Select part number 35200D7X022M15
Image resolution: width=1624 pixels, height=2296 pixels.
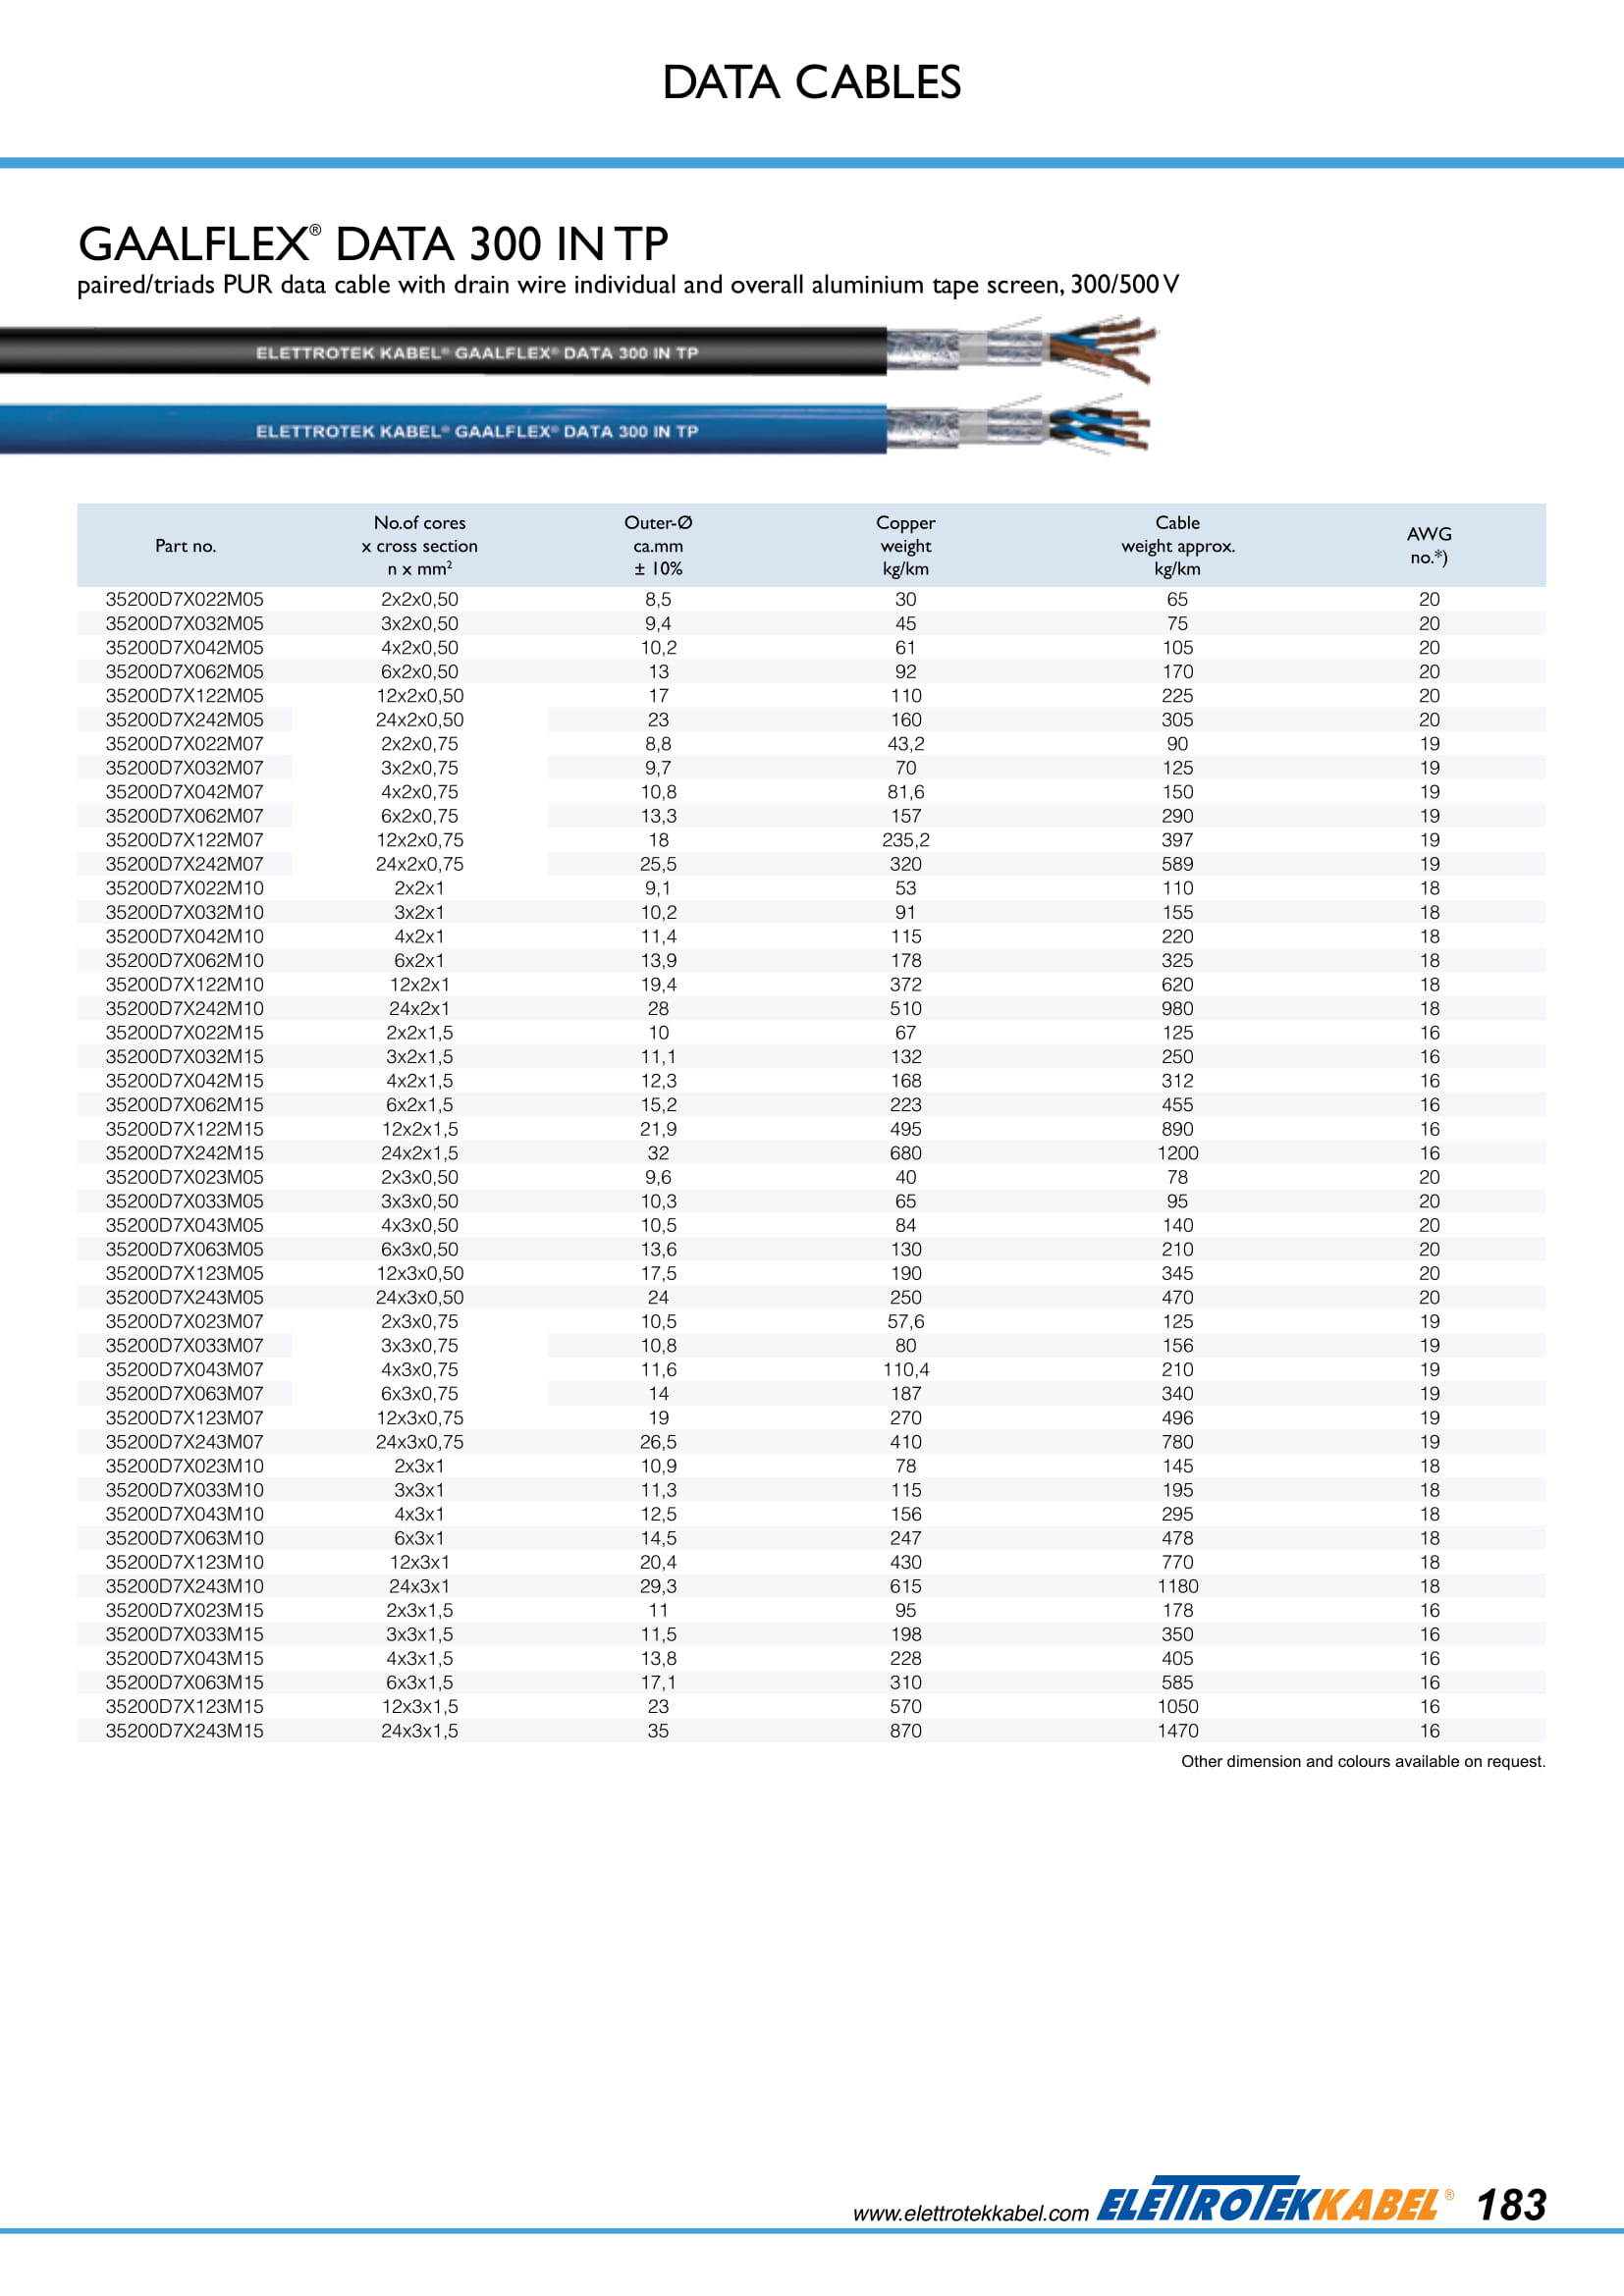(185, 1032)
